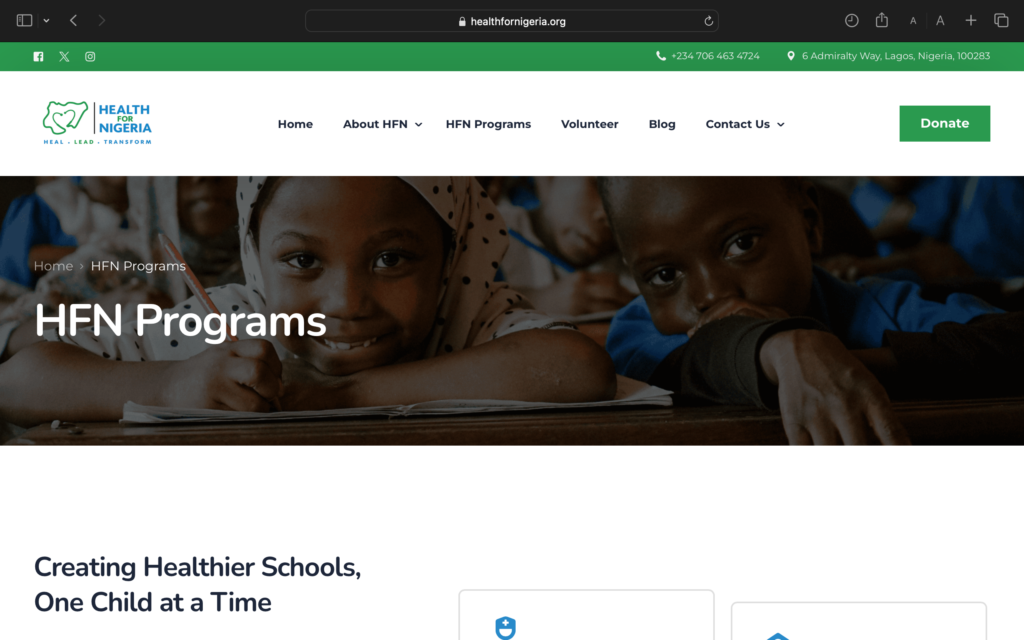Select the Blog nav item
Screen dimensions: 1024x640
[x=662, y=124]
